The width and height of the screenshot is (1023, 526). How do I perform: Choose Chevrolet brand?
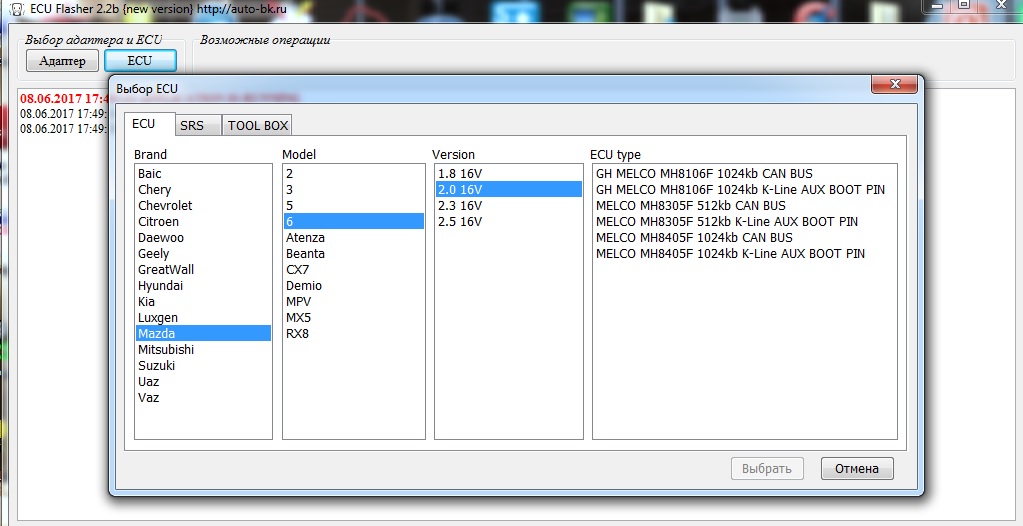(202, 206)
